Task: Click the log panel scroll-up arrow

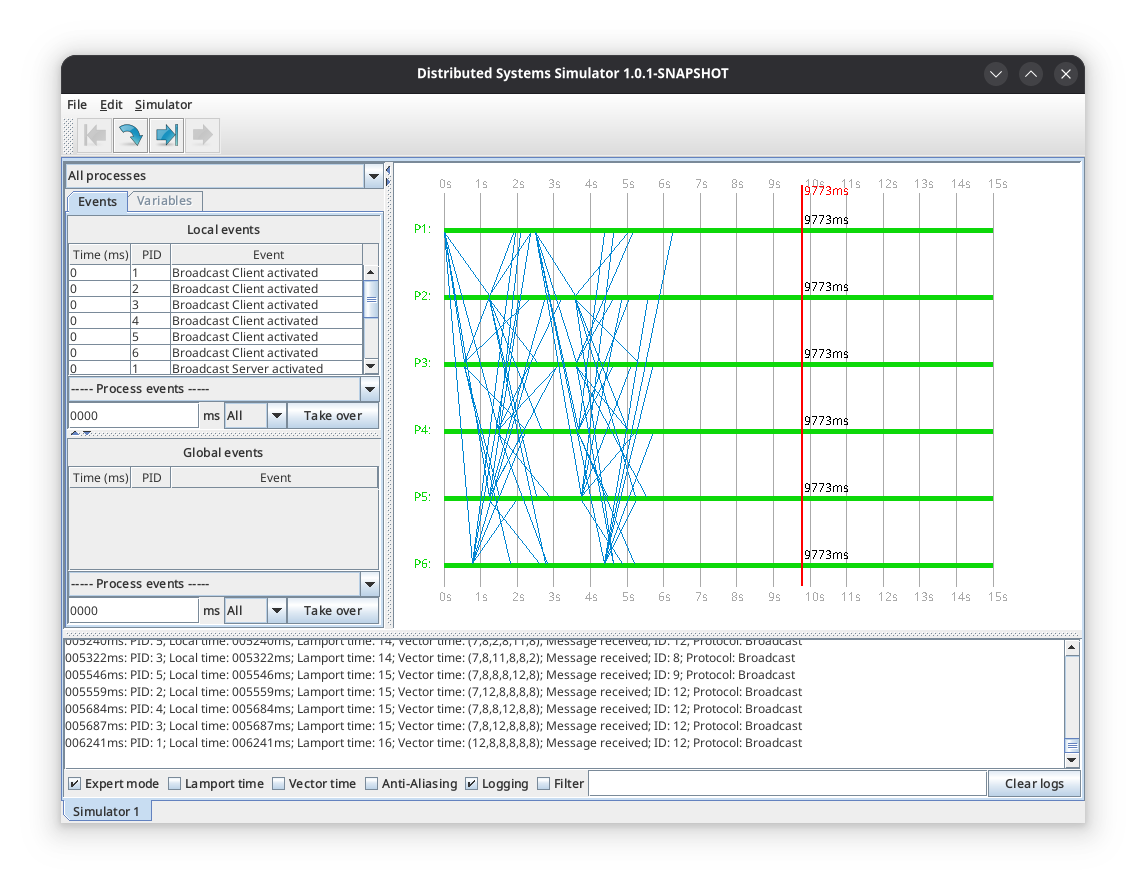Action: 1072,648
